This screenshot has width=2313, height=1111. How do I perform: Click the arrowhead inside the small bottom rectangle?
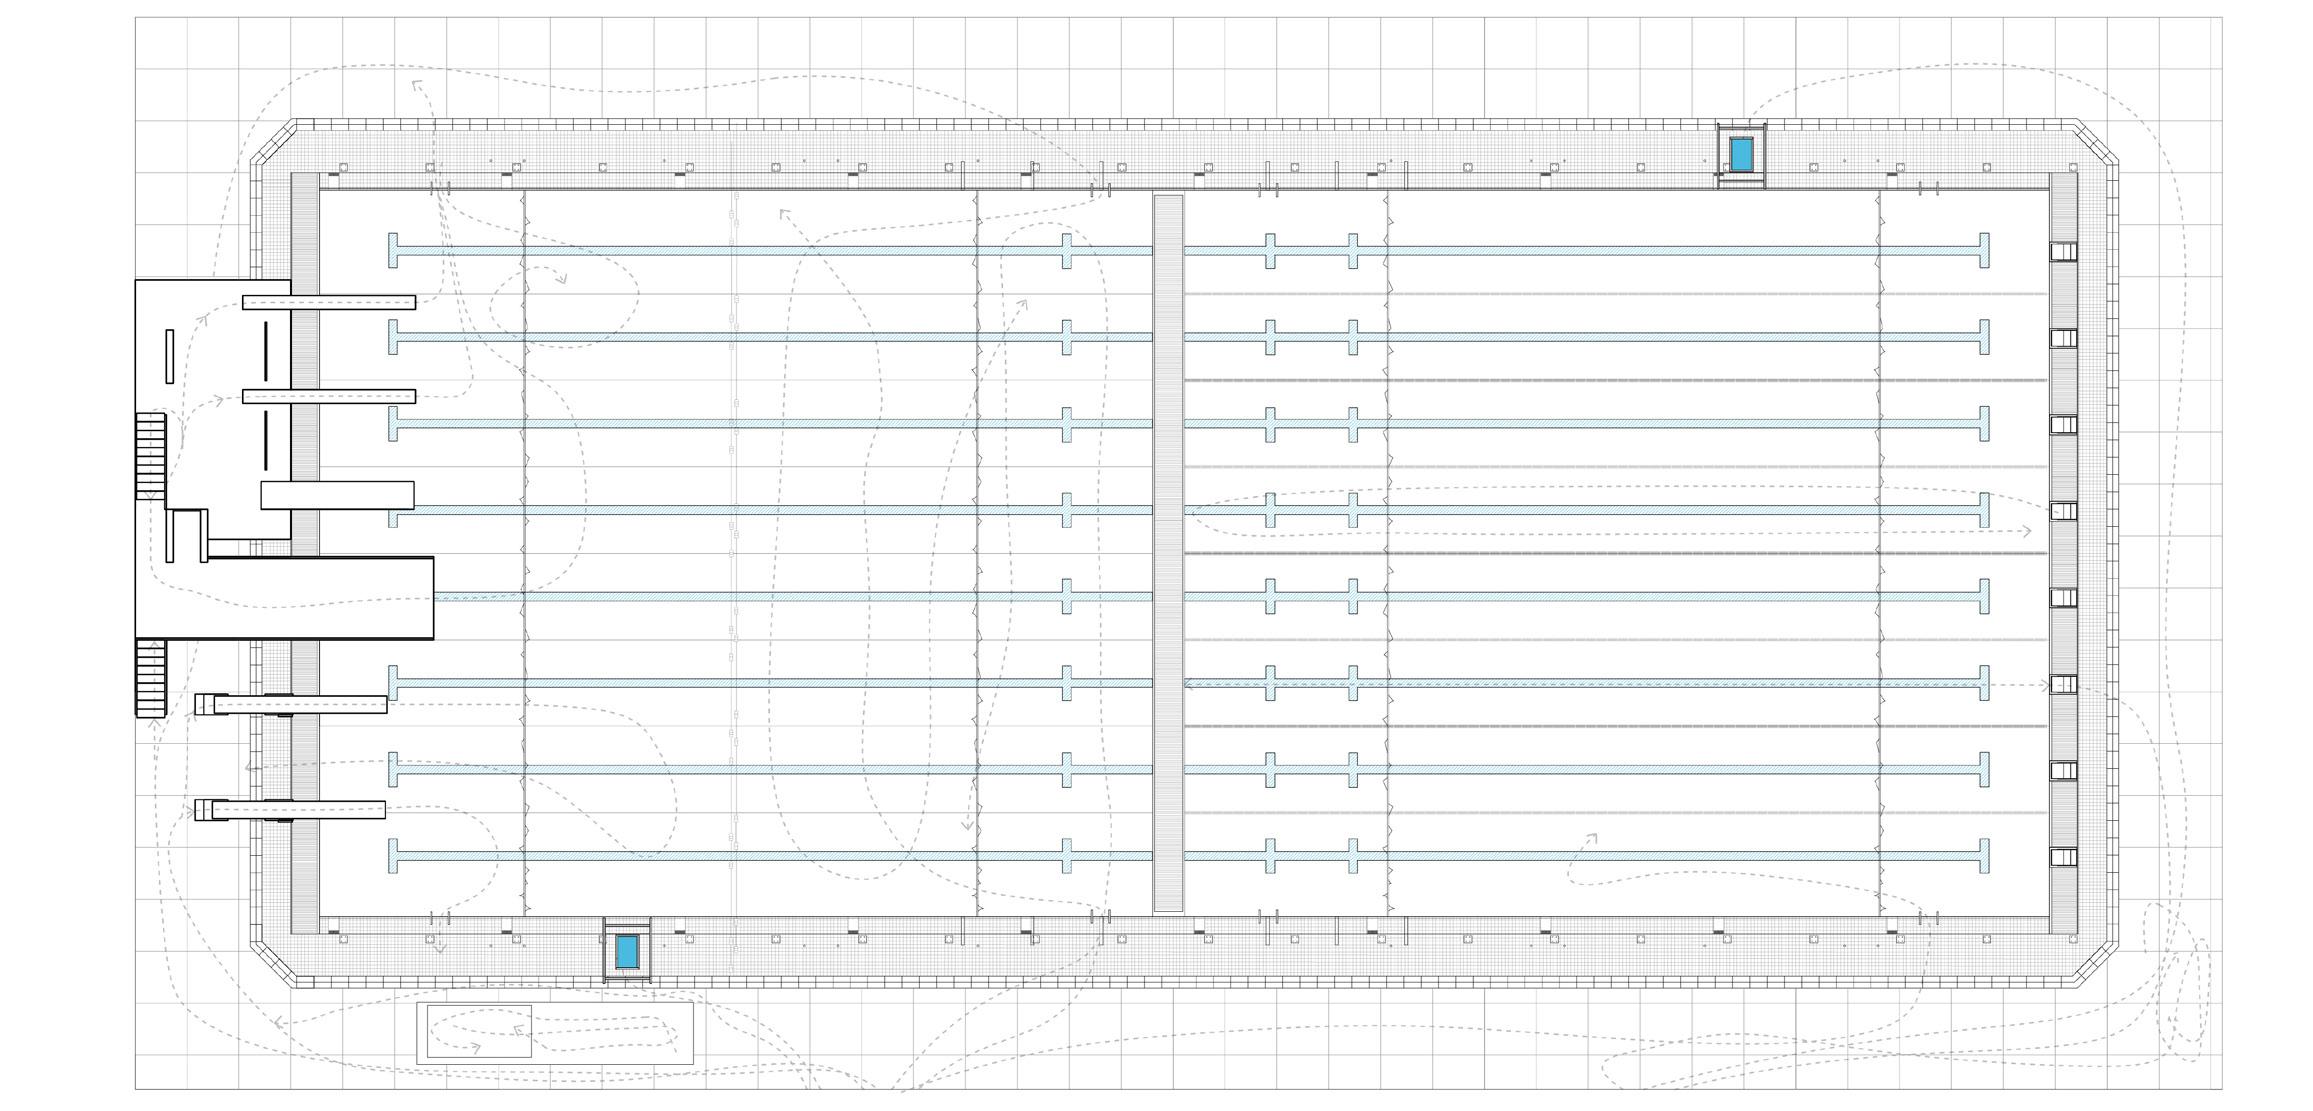pos(476,1048)
